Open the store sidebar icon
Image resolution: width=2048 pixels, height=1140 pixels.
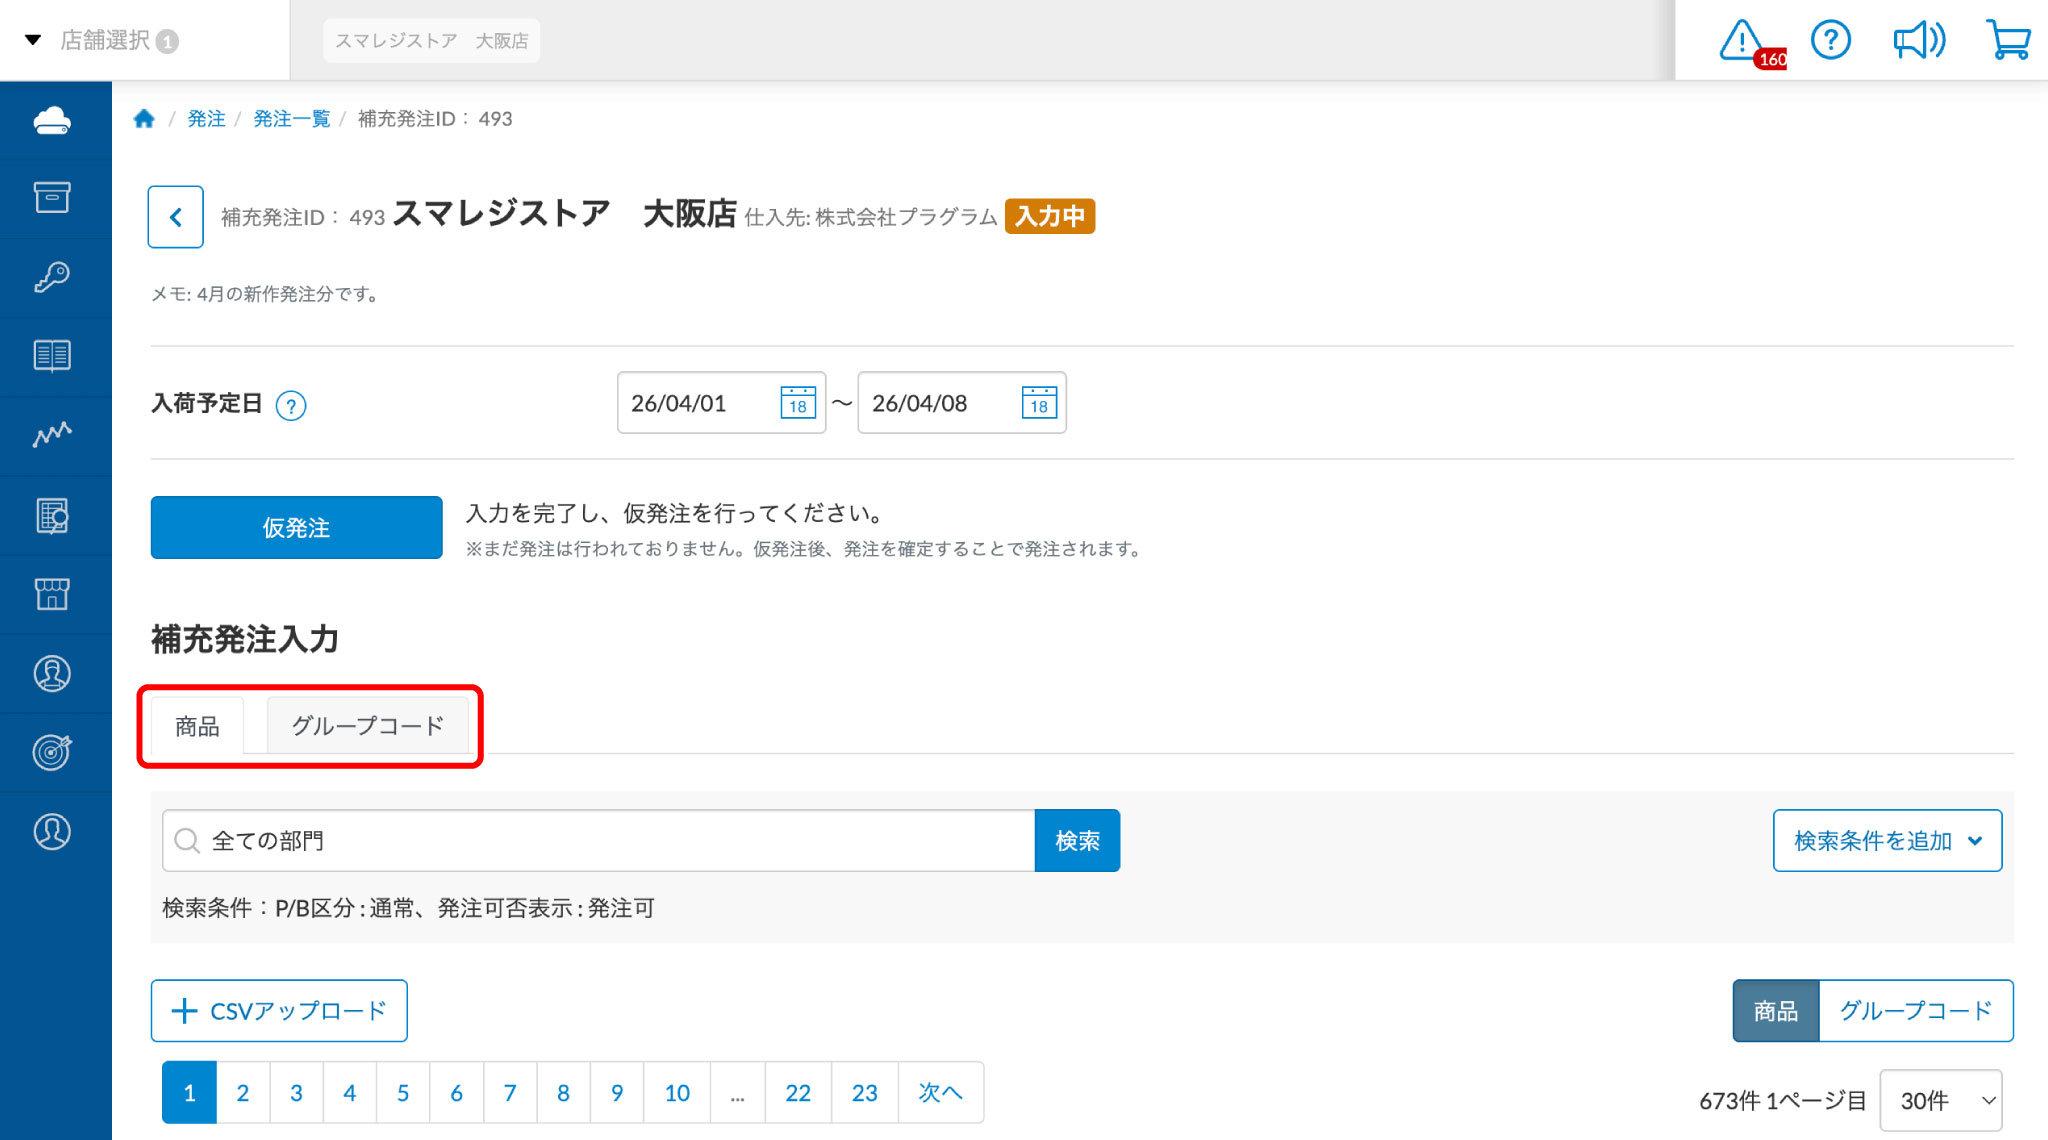coord(52,594)
